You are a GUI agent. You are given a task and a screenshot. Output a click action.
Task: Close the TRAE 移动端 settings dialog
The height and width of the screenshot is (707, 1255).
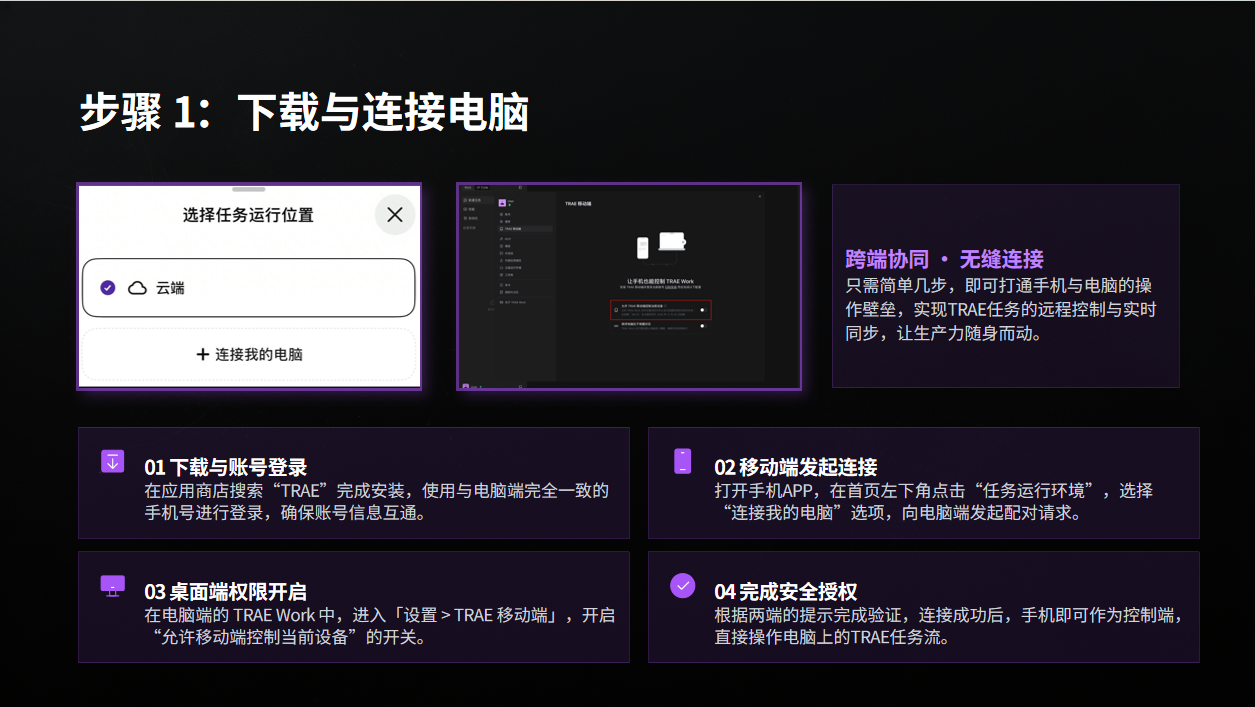pos(760,196)
